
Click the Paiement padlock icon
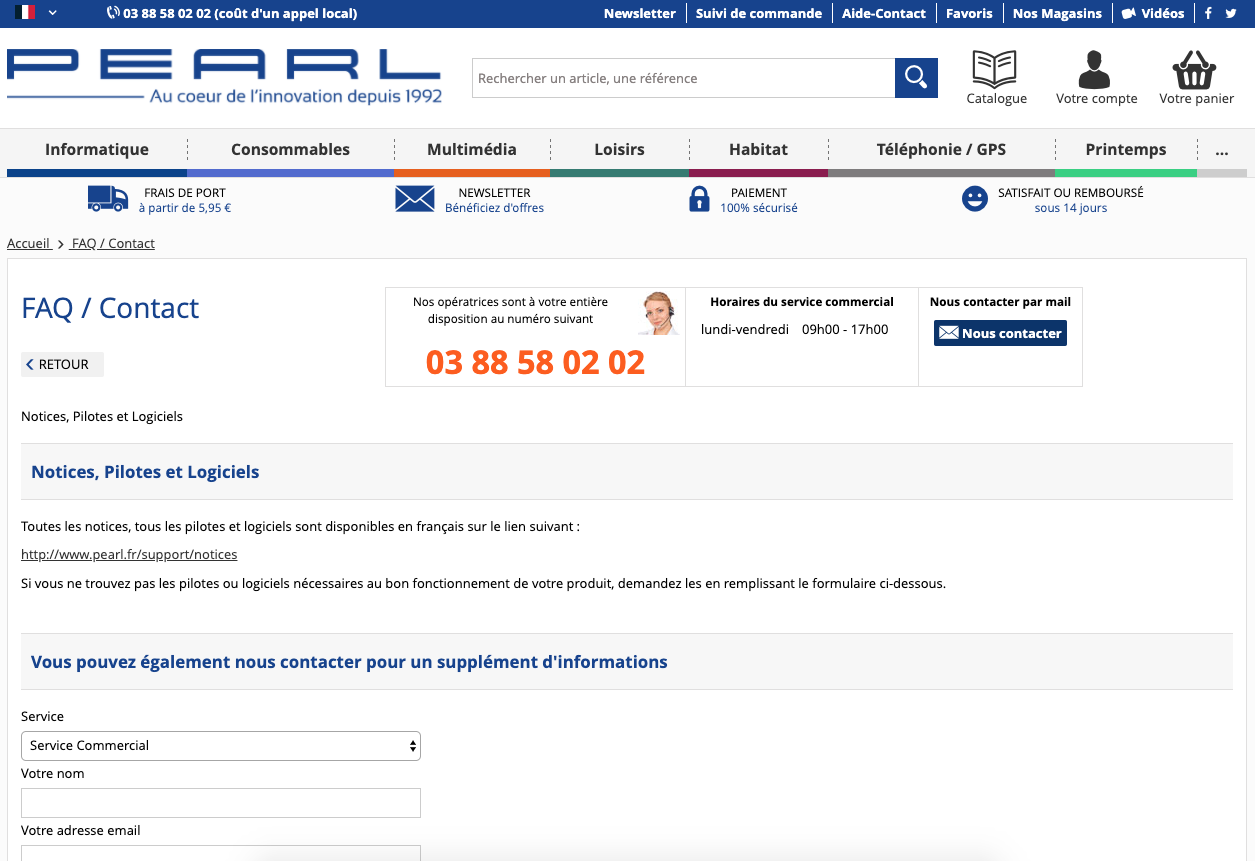pos(699,198)
